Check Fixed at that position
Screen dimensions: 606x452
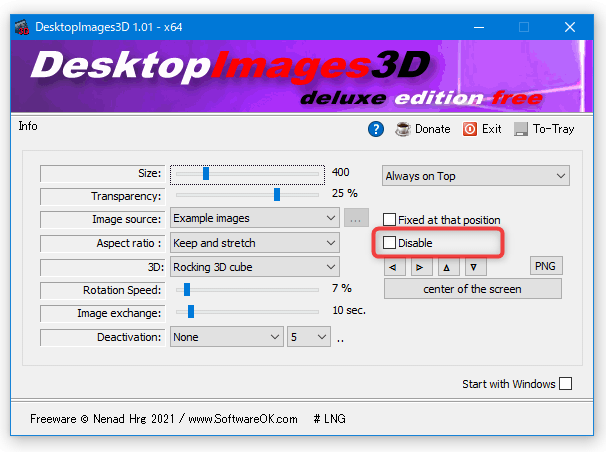coord(389,219)
